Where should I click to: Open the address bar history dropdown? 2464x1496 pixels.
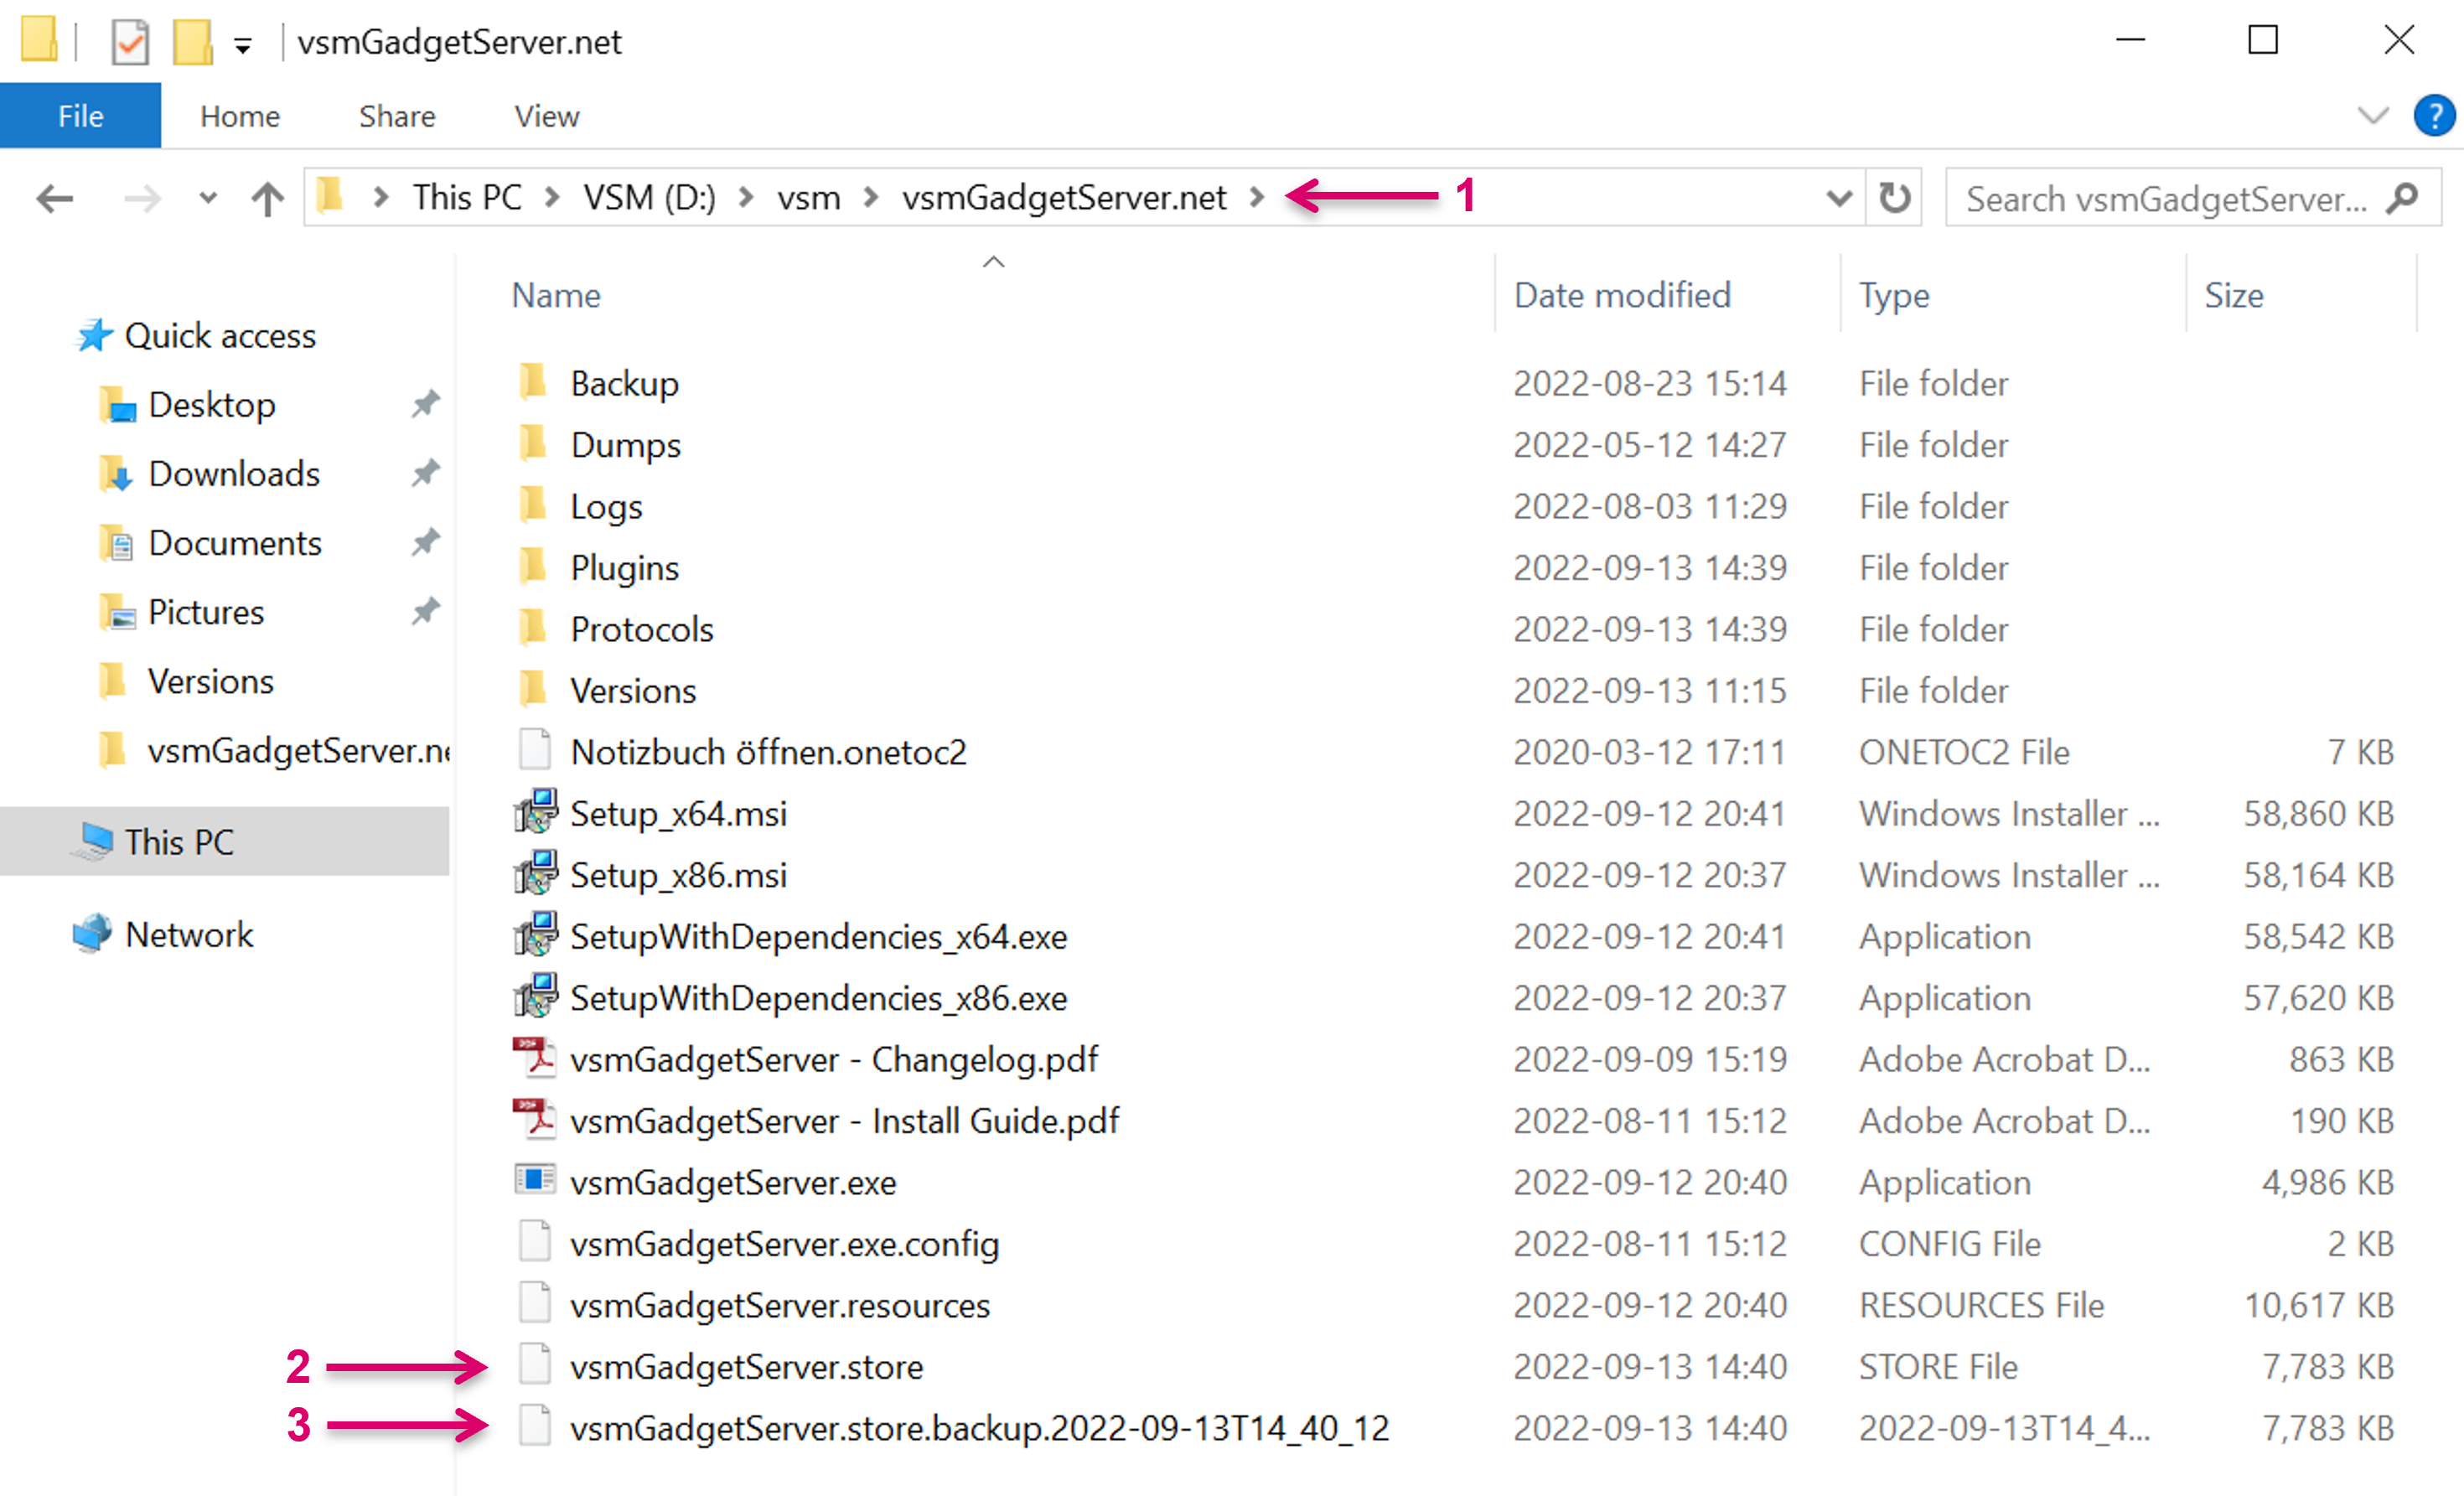click(x=1838, y=198)
